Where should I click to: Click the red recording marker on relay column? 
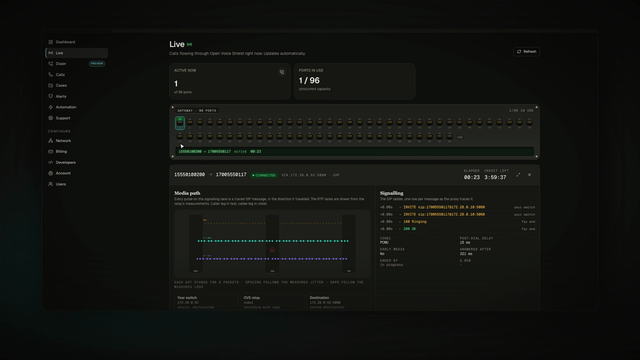point(272,250)
